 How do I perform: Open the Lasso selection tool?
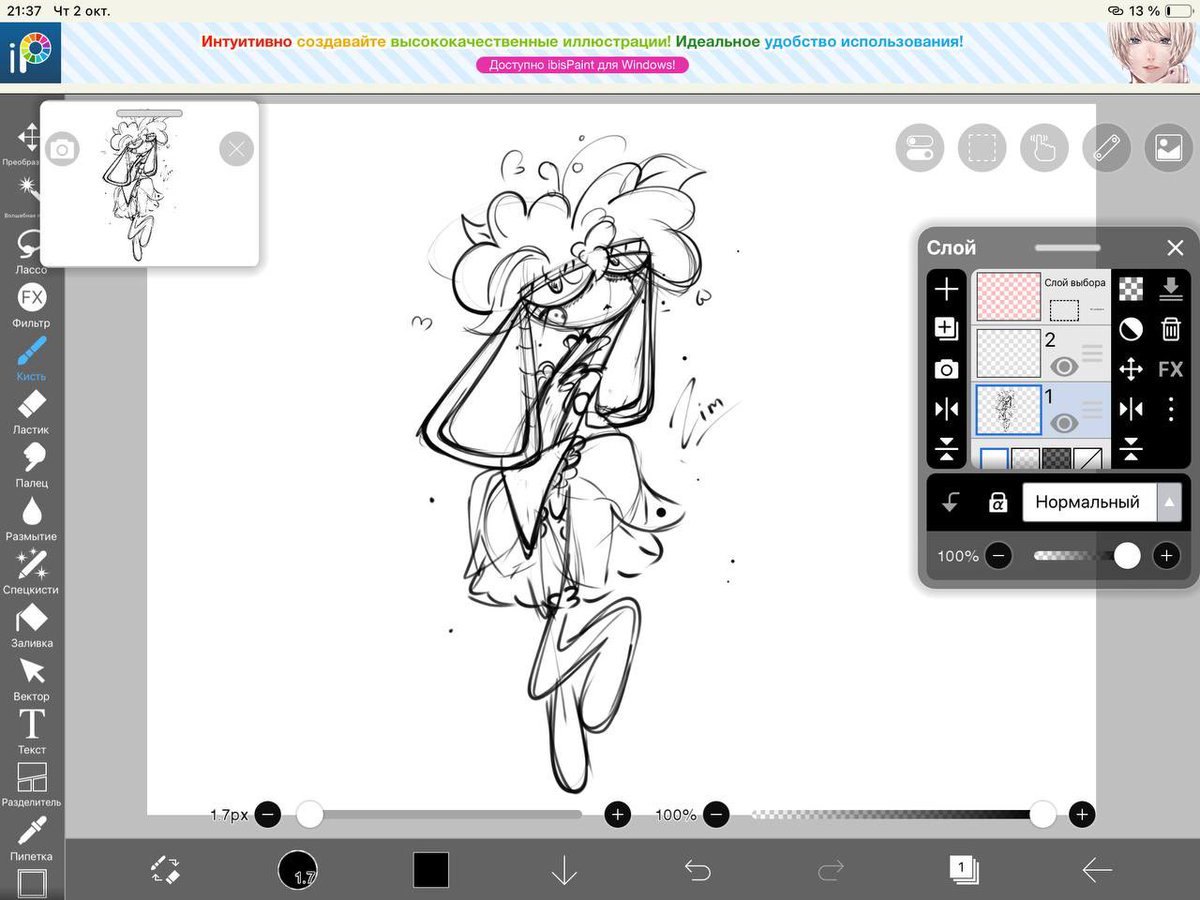tap(31, 248)
